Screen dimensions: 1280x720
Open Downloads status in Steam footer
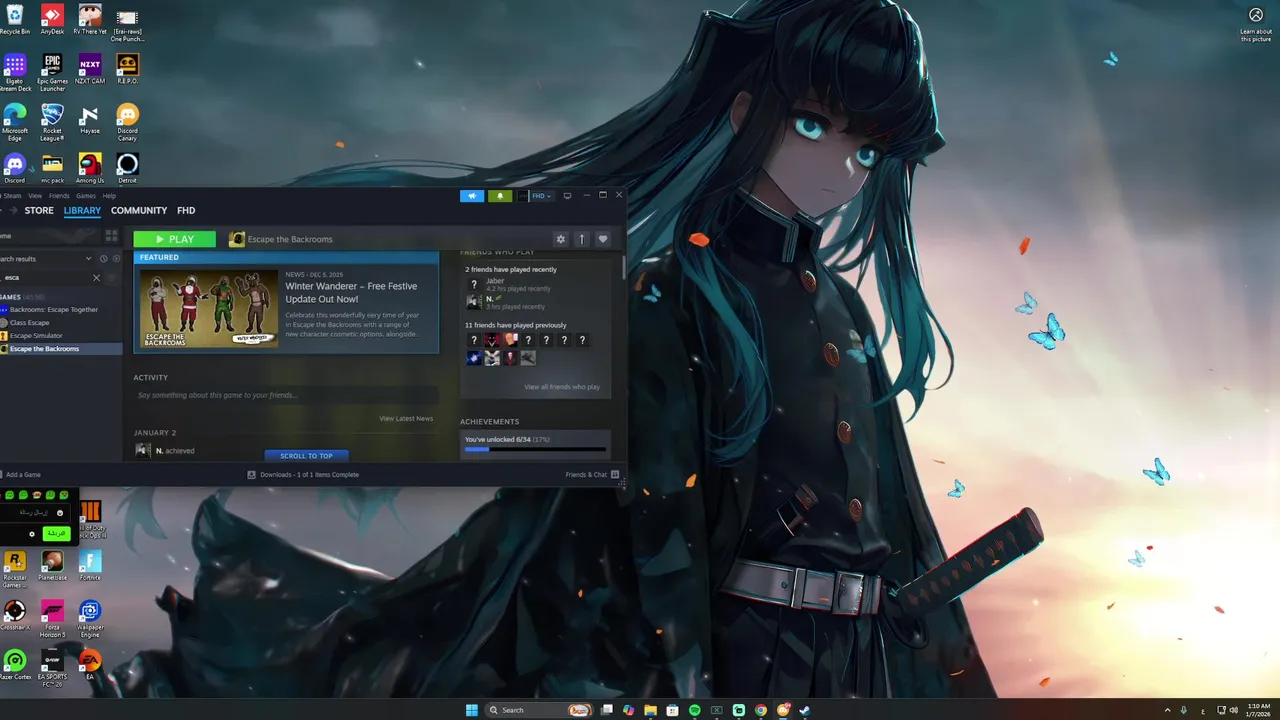click(x=303, y=475)
